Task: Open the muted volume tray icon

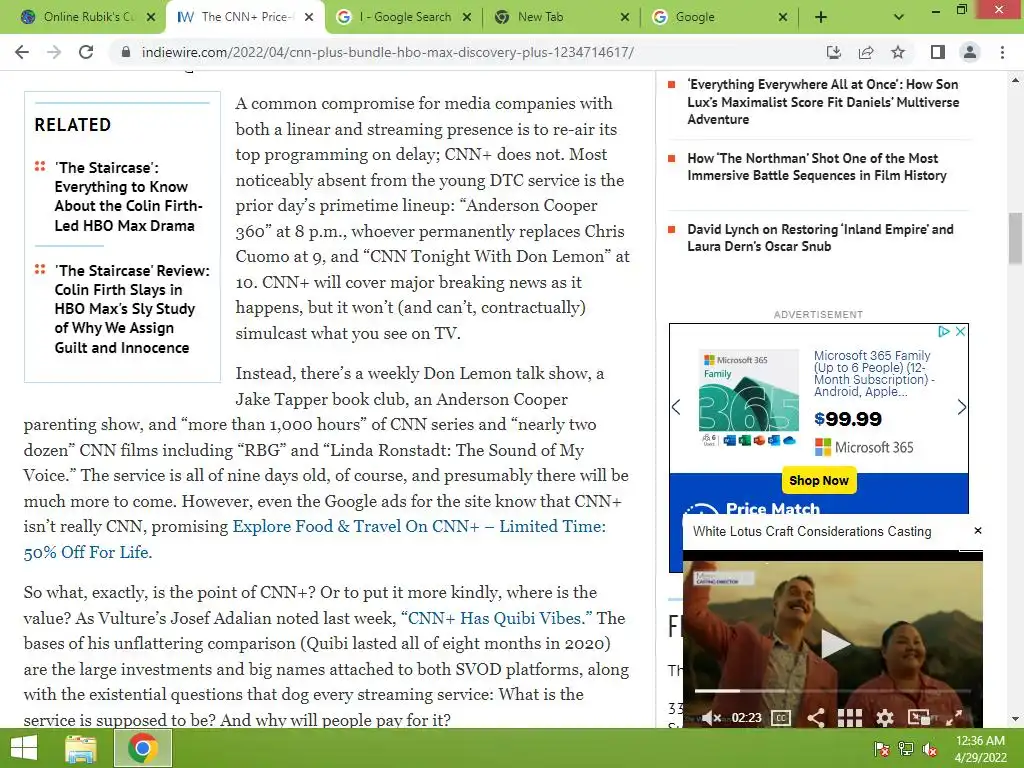Action: (x=930, y=750)
